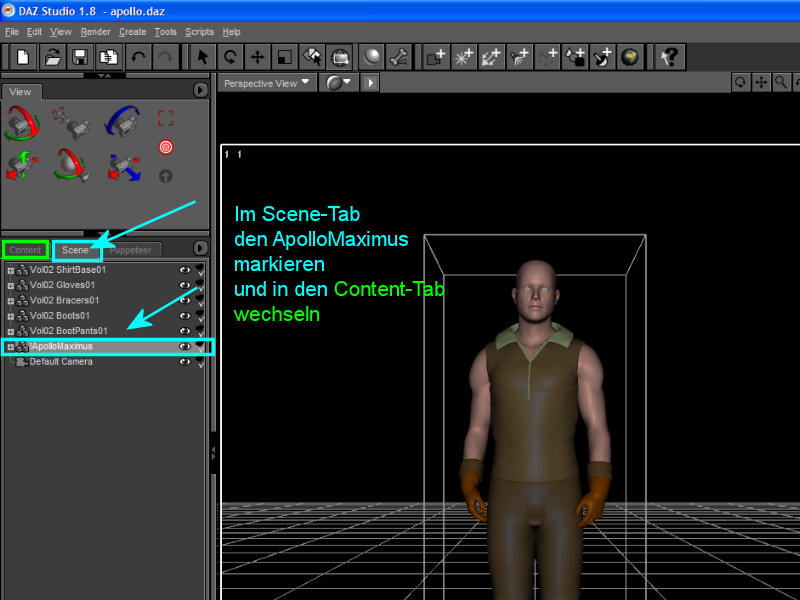The image size is (800, 600).
Task: Open the View panel options arrow
Action: (200, 90)
